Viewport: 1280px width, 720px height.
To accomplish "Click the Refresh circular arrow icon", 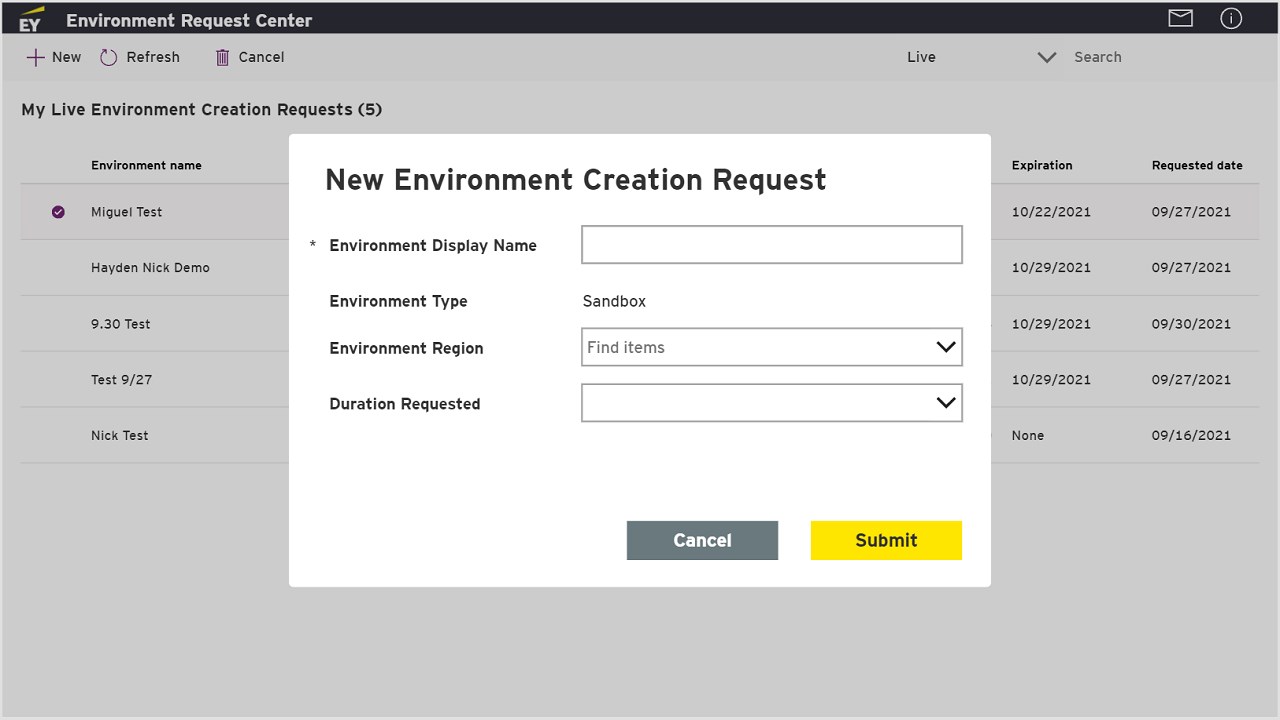I will point(109,58).
